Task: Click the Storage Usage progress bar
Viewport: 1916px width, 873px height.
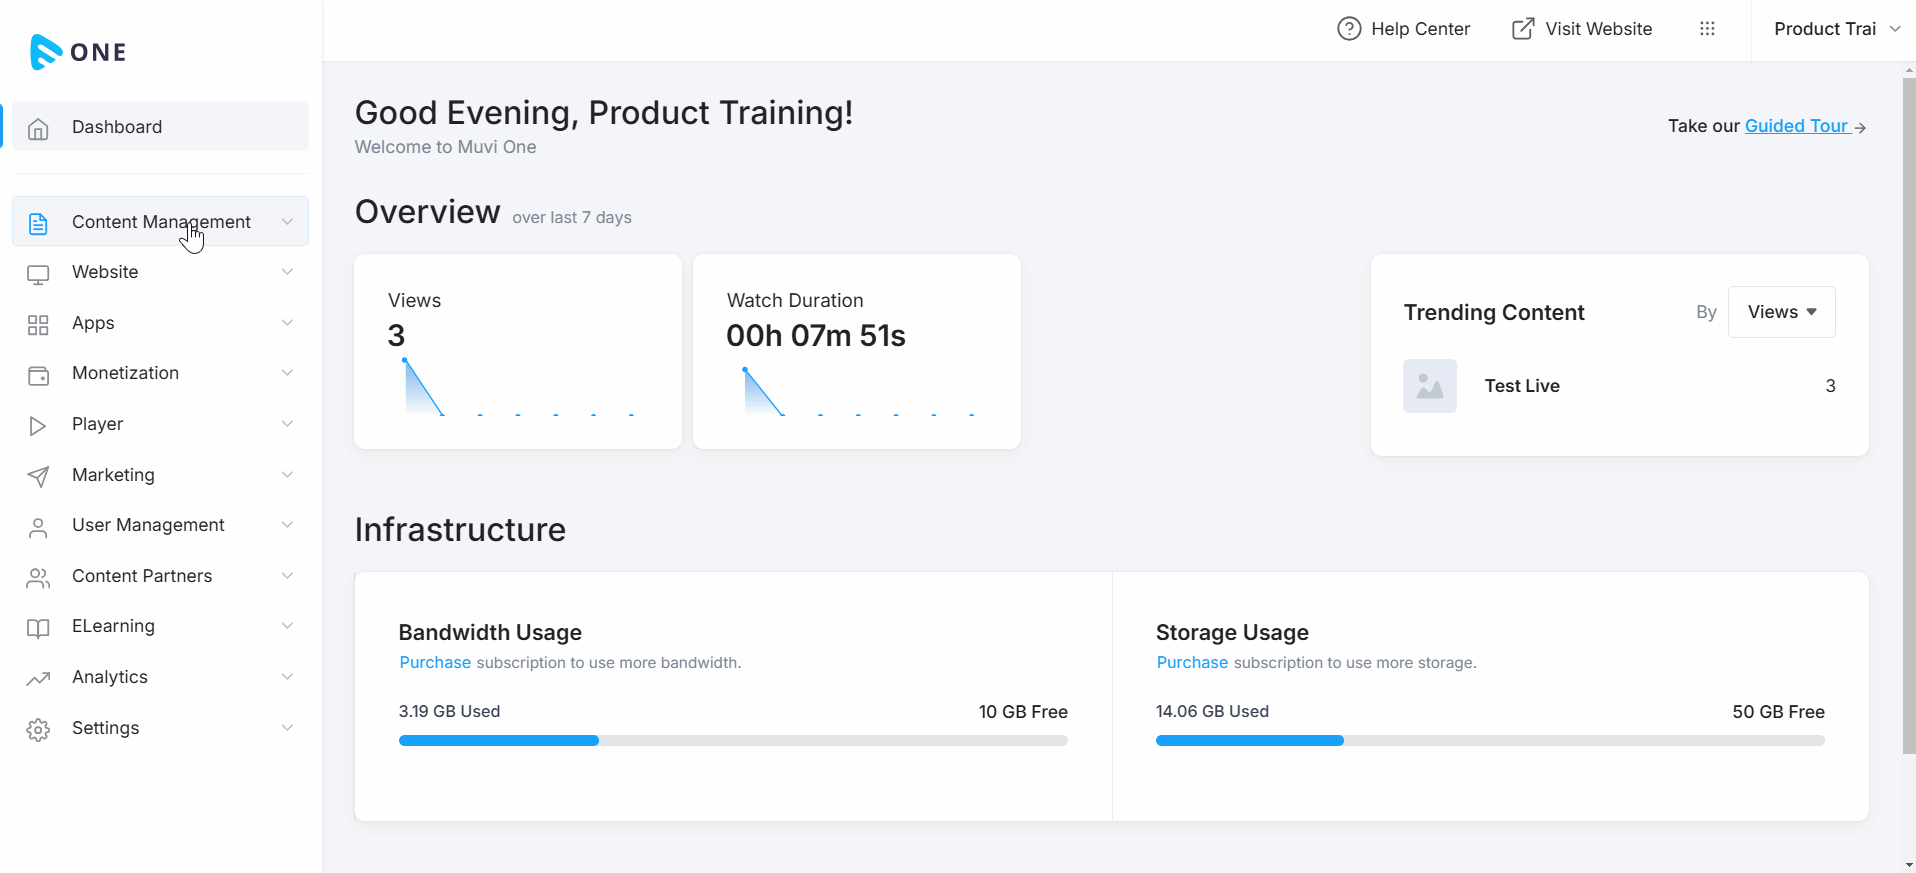Action: pyautogui.click(x=1489, y=741)
